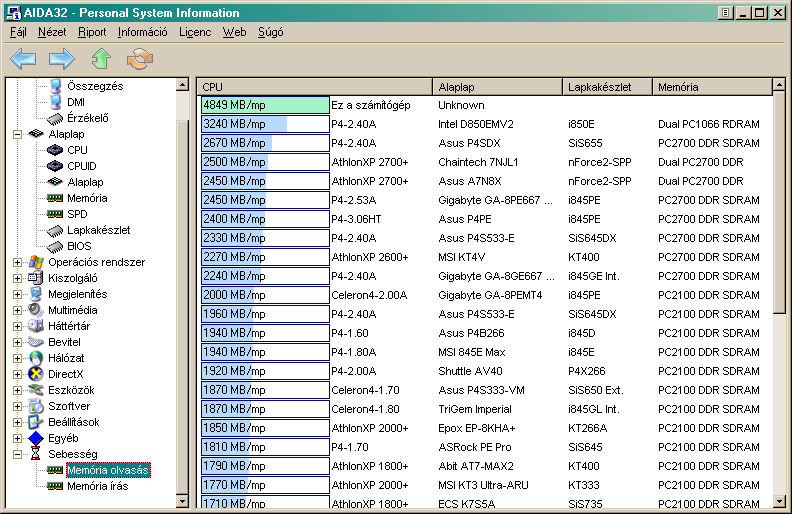Open the Riport menu
Viewport: 792px width, 514px height.
coord(92,32)
